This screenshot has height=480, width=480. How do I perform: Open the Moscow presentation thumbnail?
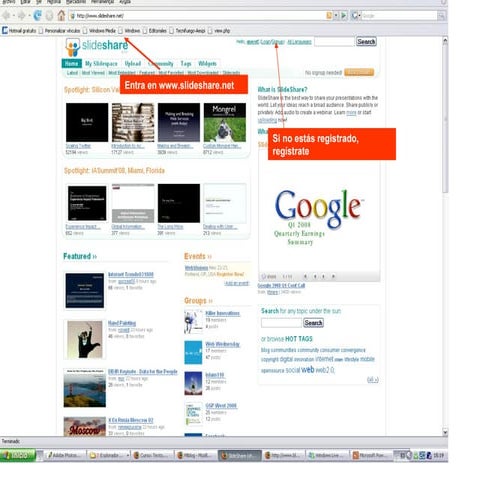[x=85, y=427]
